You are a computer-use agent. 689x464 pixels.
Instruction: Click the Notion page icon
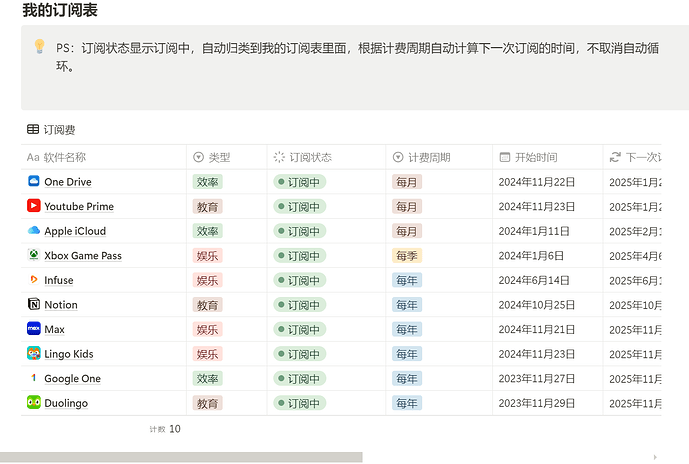tap(33, 304)
